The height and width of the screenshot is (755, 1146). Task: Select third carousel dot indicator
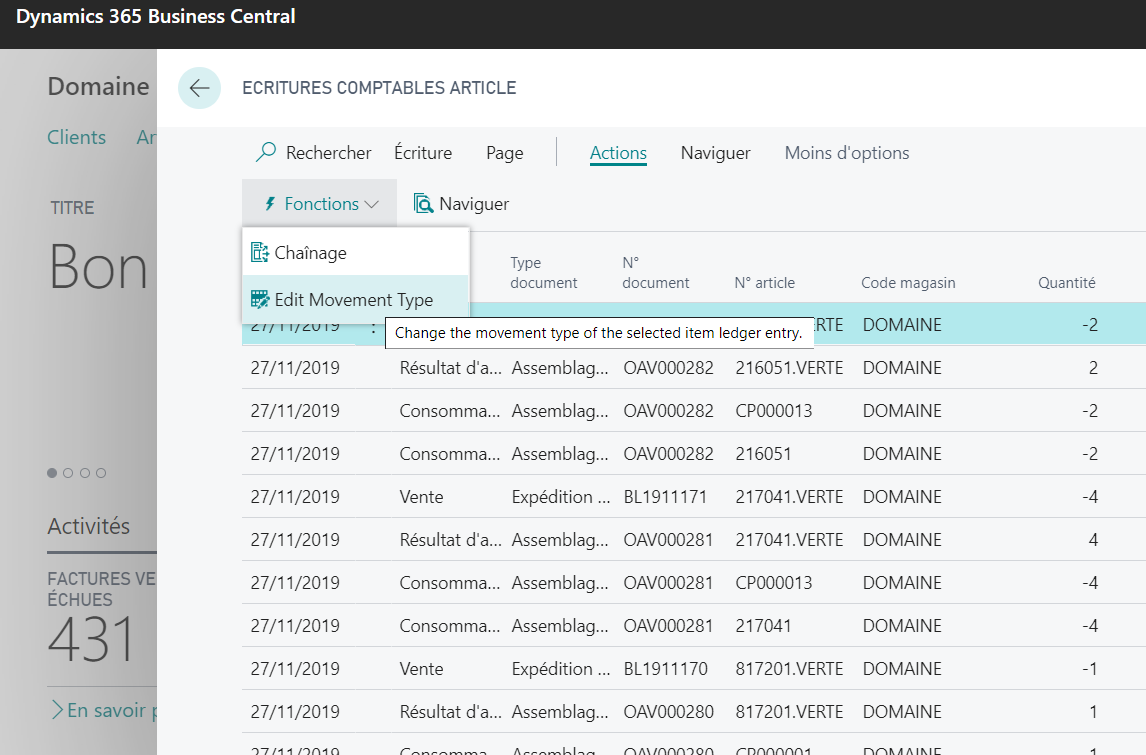(x=85, y=473)
